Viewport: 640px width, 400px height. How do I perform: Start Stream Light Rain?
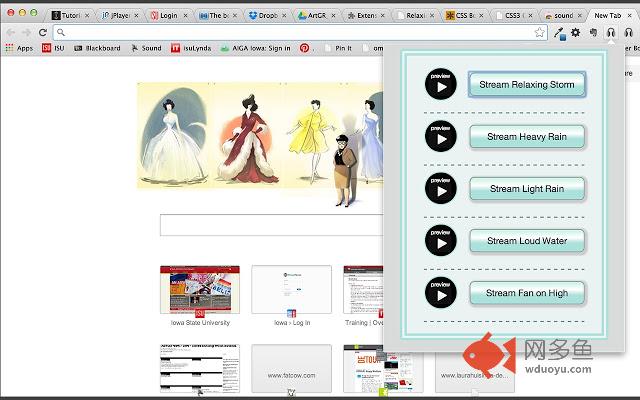click(527, 189)
